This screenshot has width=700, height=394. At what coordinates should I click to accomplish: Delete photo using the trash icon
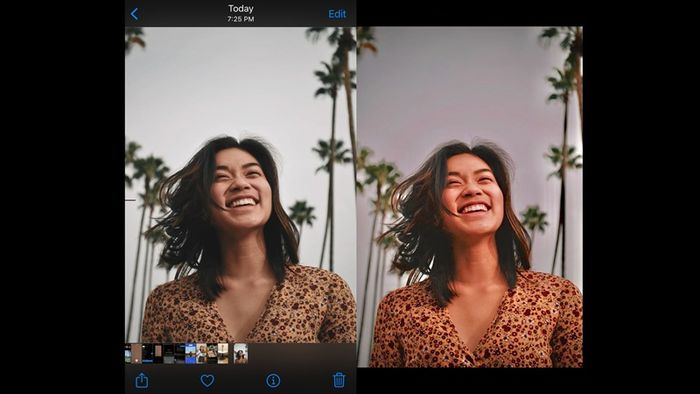[339, 380]
